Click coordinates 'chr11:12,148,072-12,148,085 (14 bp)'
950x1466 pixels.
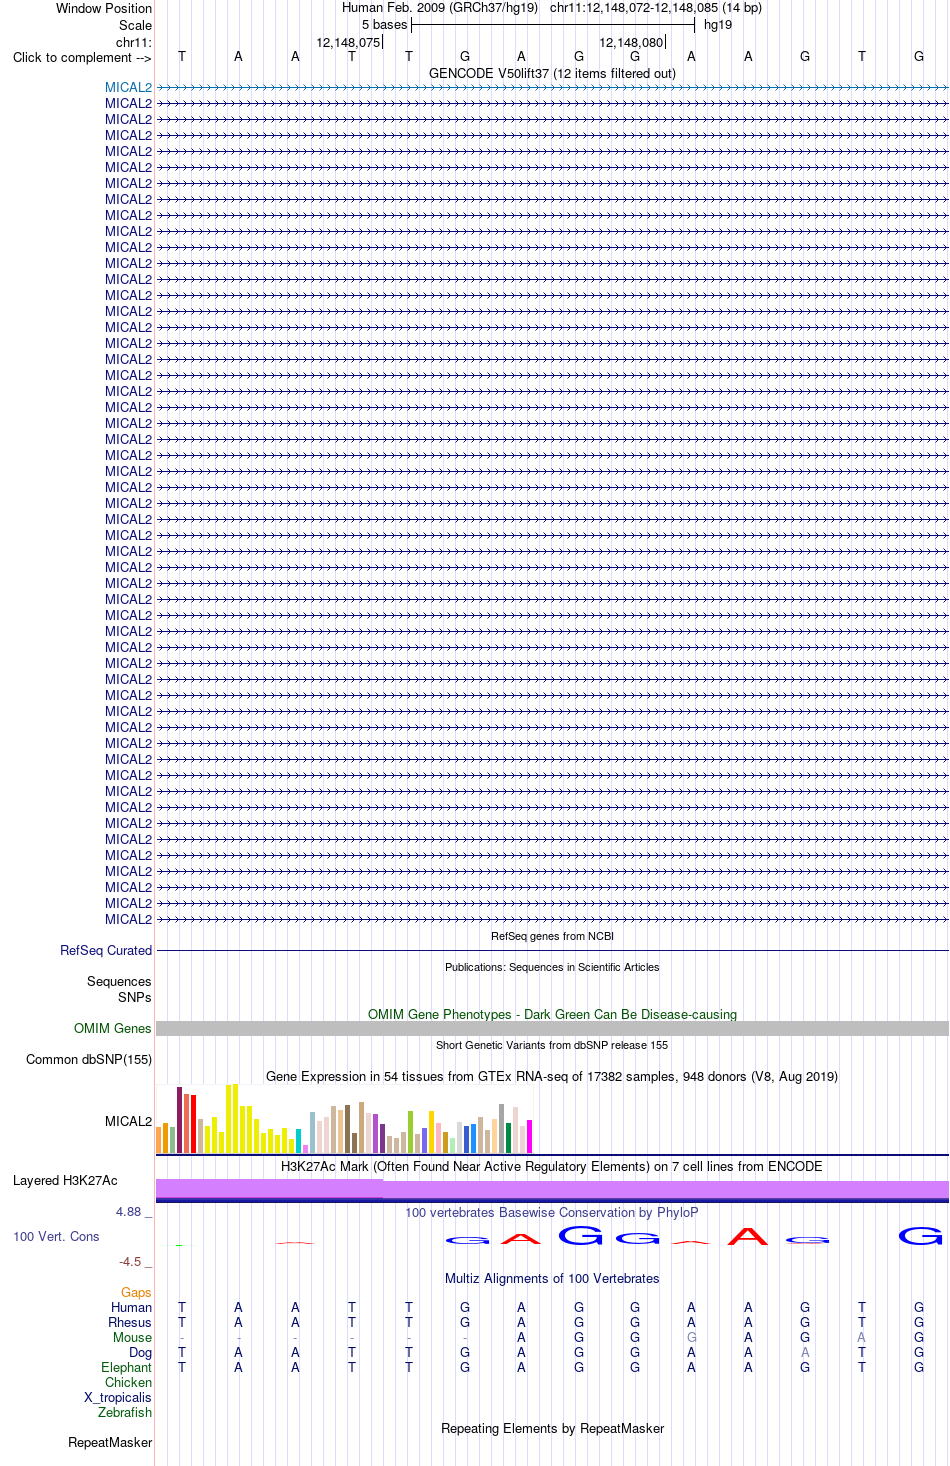coord(656,7)
